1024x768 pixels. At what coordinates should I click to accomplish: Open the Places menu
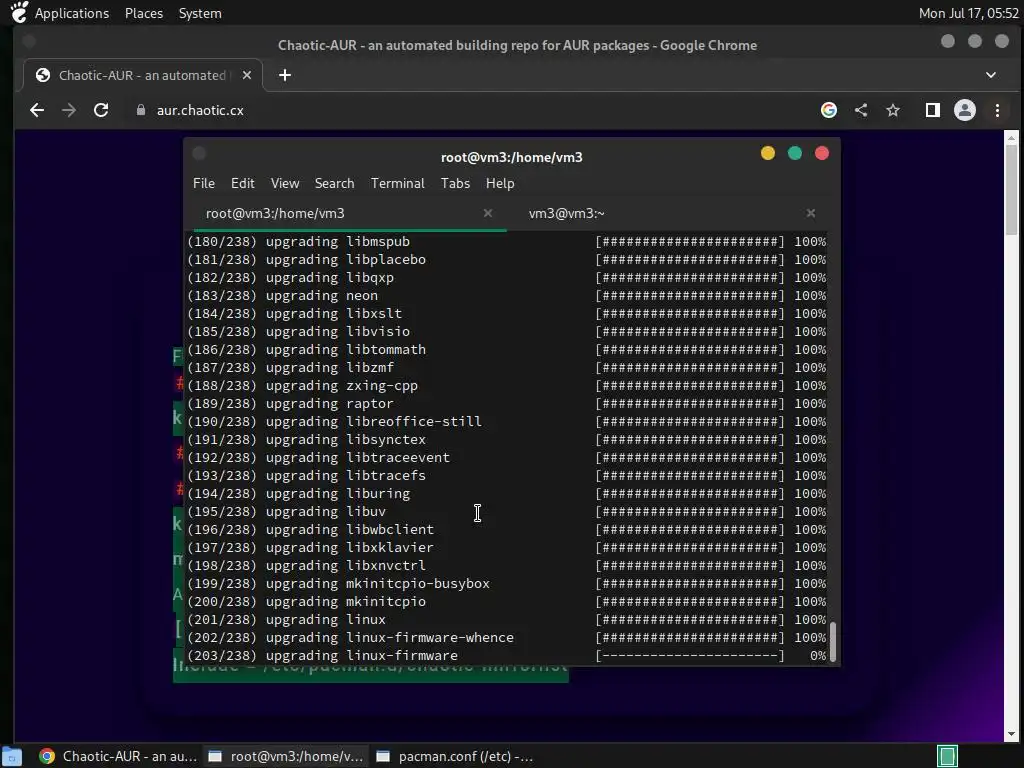click(144, 13)
